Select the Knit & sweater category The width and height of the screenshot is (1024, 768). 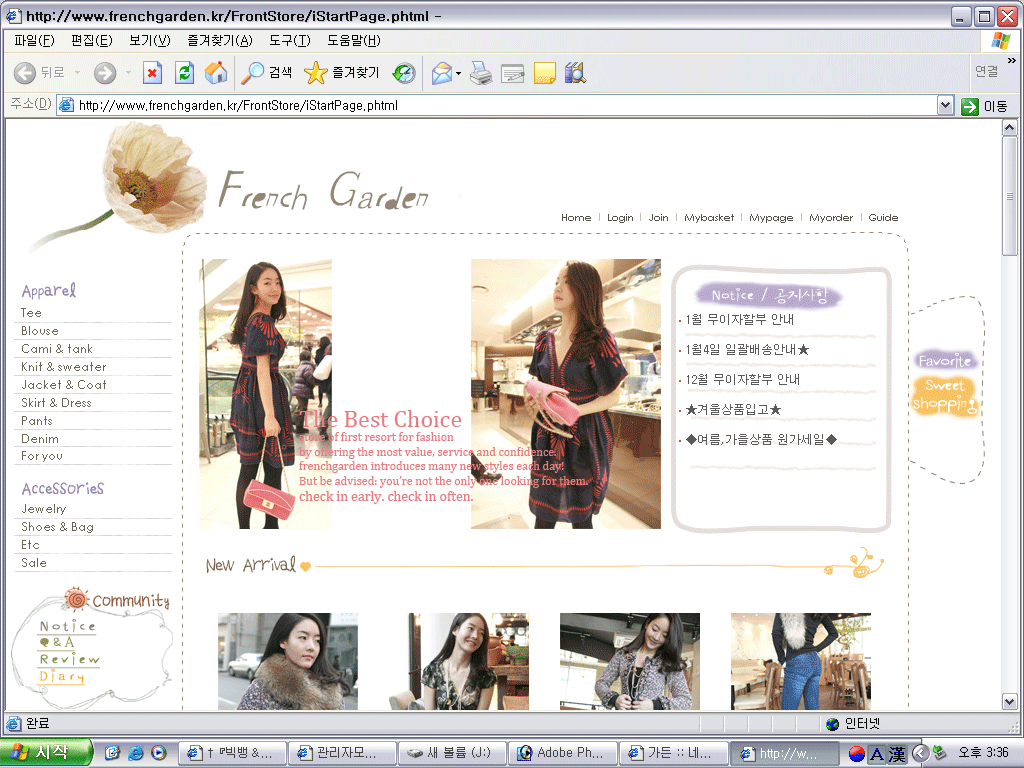pyautogui.click(x=63, y=367)
